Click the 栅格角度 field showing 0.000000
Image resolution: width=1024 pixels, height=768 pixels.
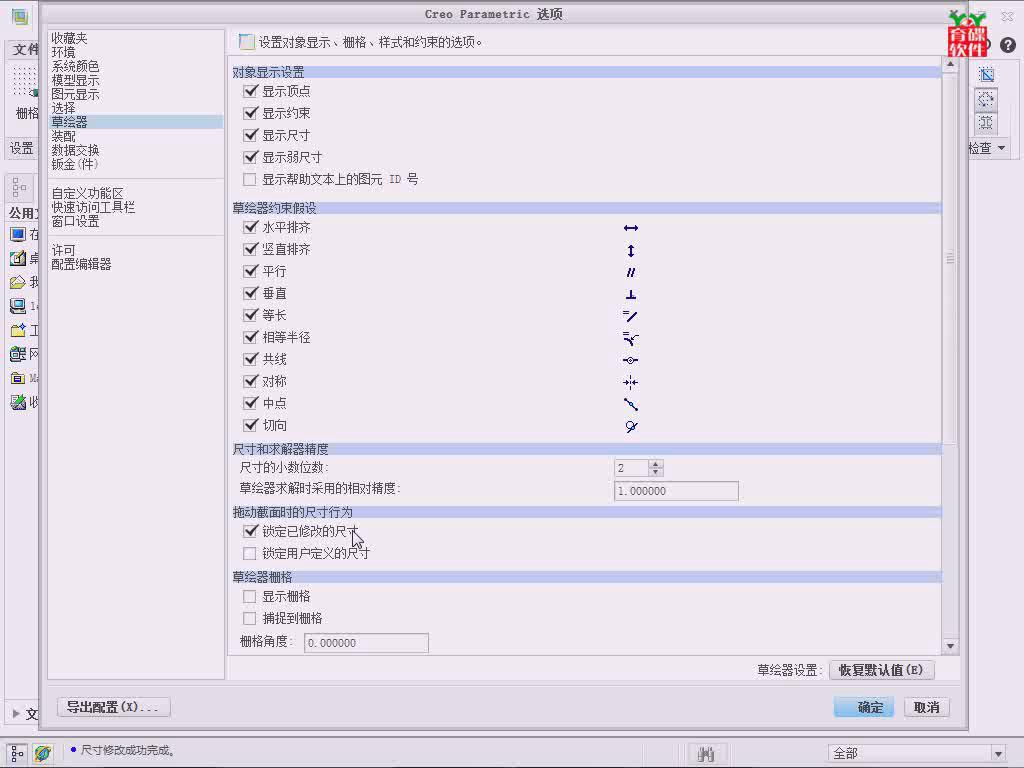click(366, 643)
